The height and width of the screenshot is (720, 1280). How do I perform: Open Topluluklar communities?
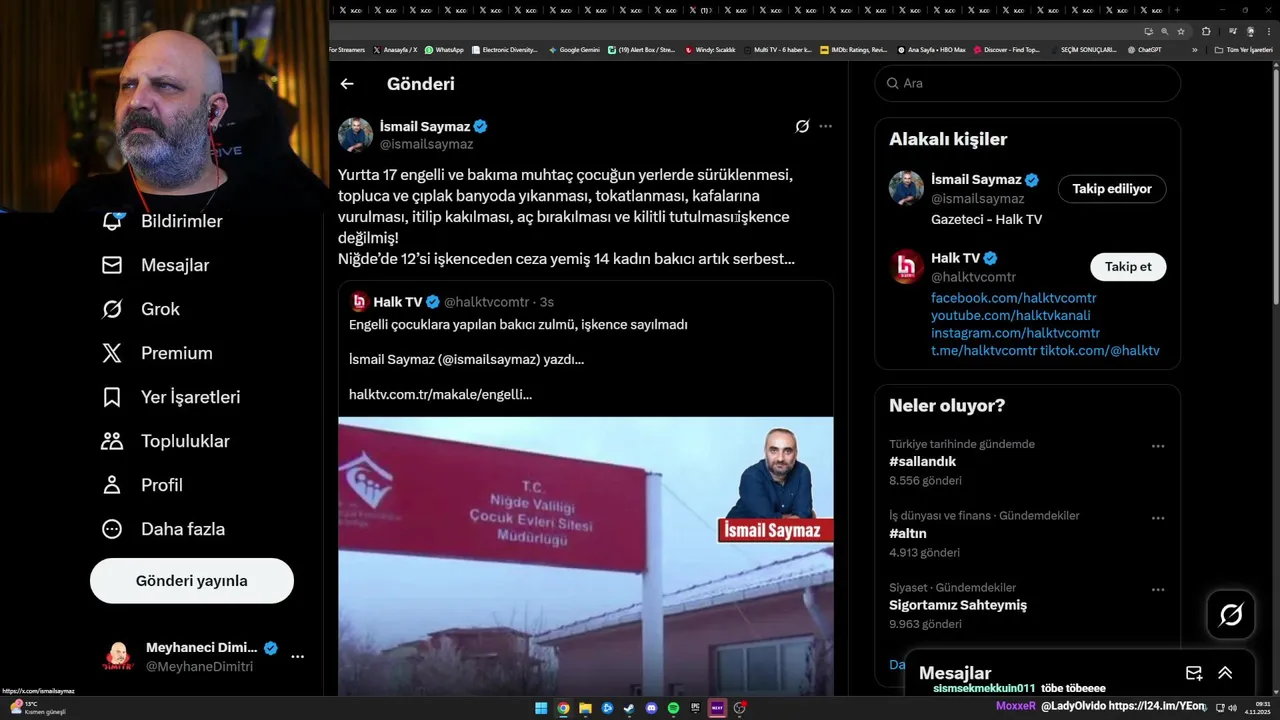click(165, 441)
